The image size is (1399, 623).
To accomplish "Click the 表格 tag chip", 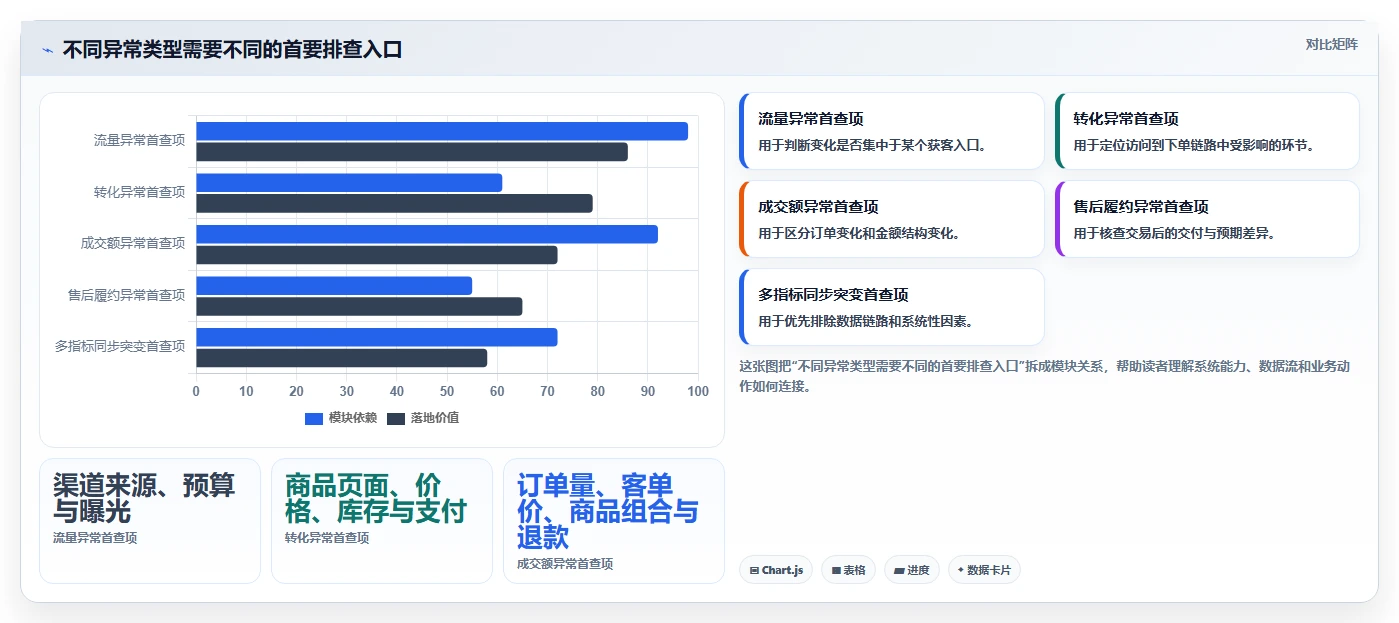I will [849, 570].
